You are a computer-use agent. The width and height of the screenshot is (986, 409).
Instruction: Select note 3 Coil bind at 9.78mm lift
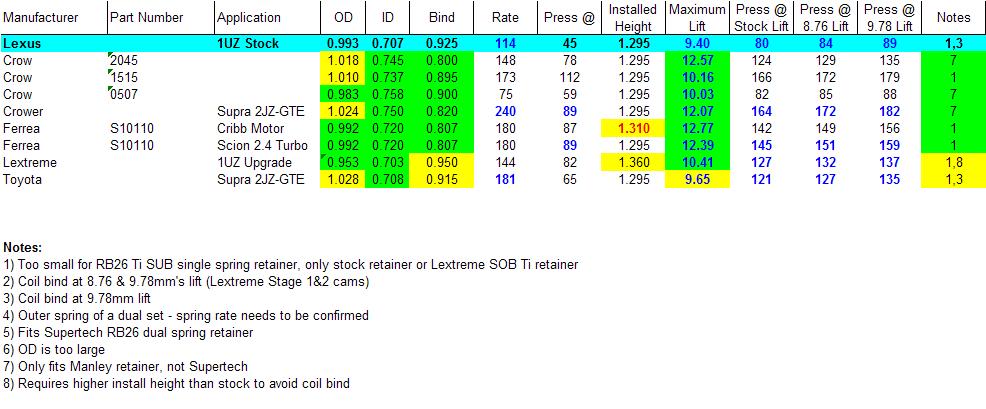[77, 298]
